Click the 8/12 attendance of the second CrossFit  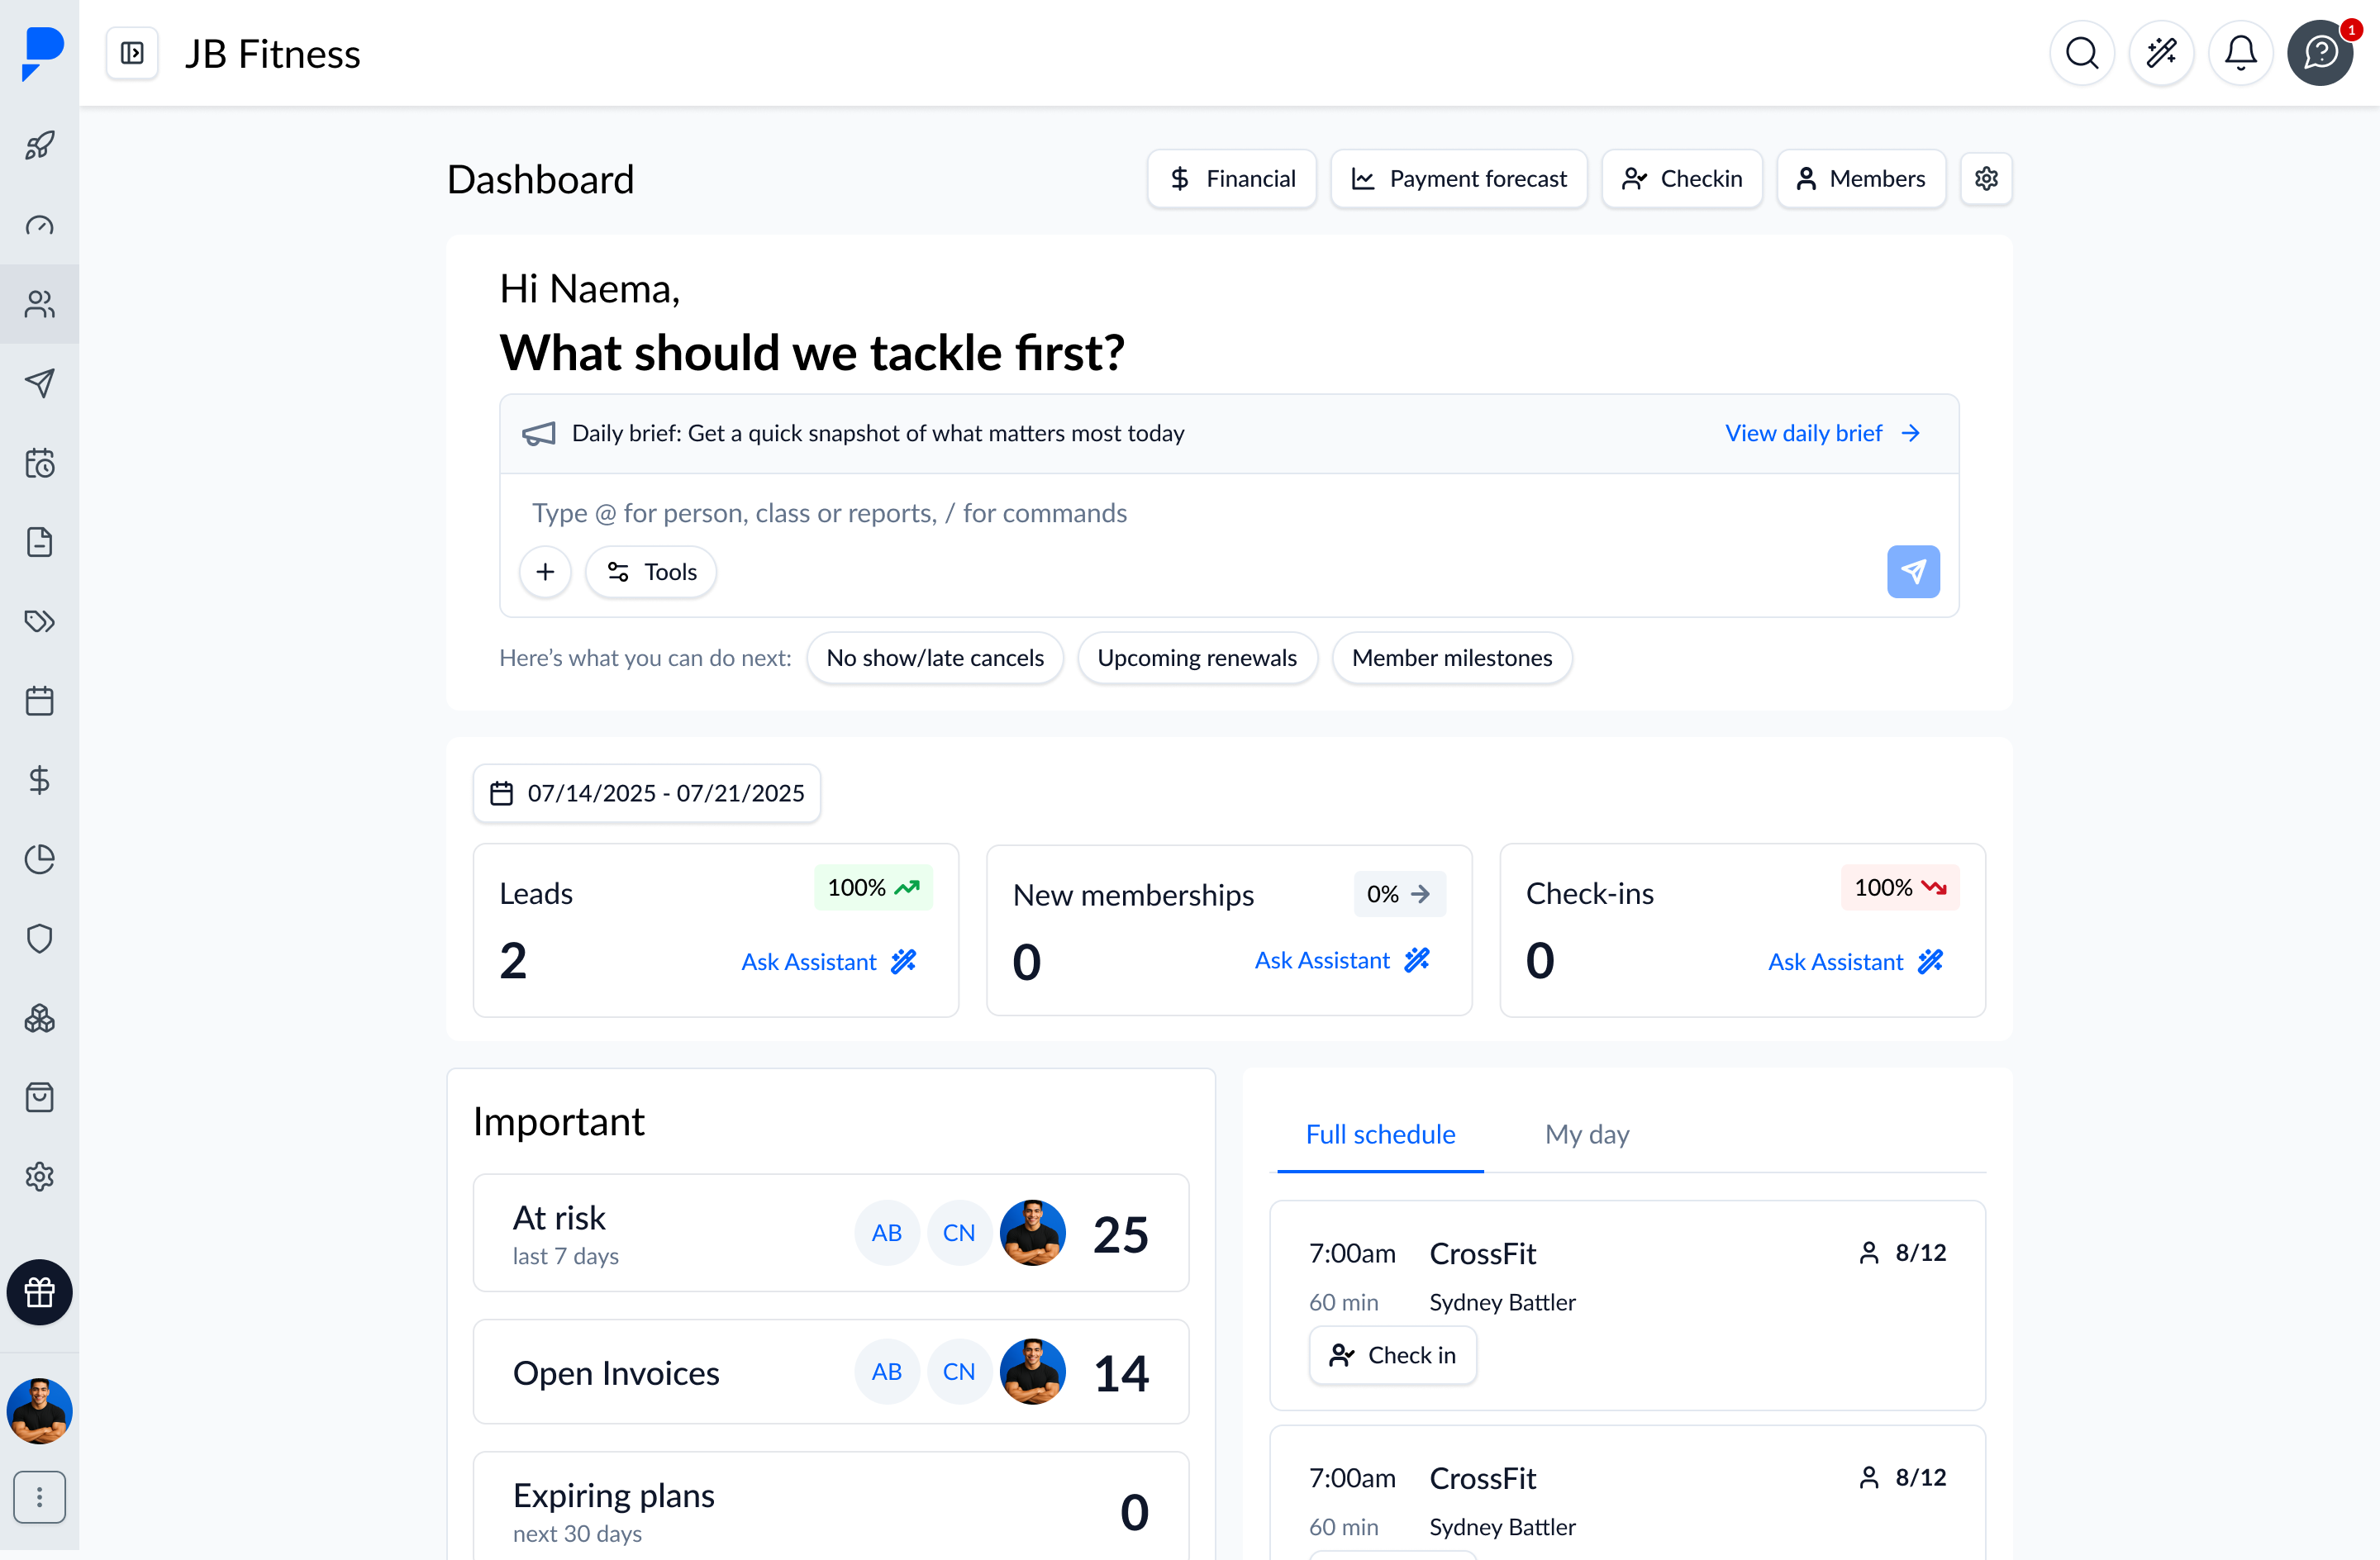click(x=1903, y=1477)
